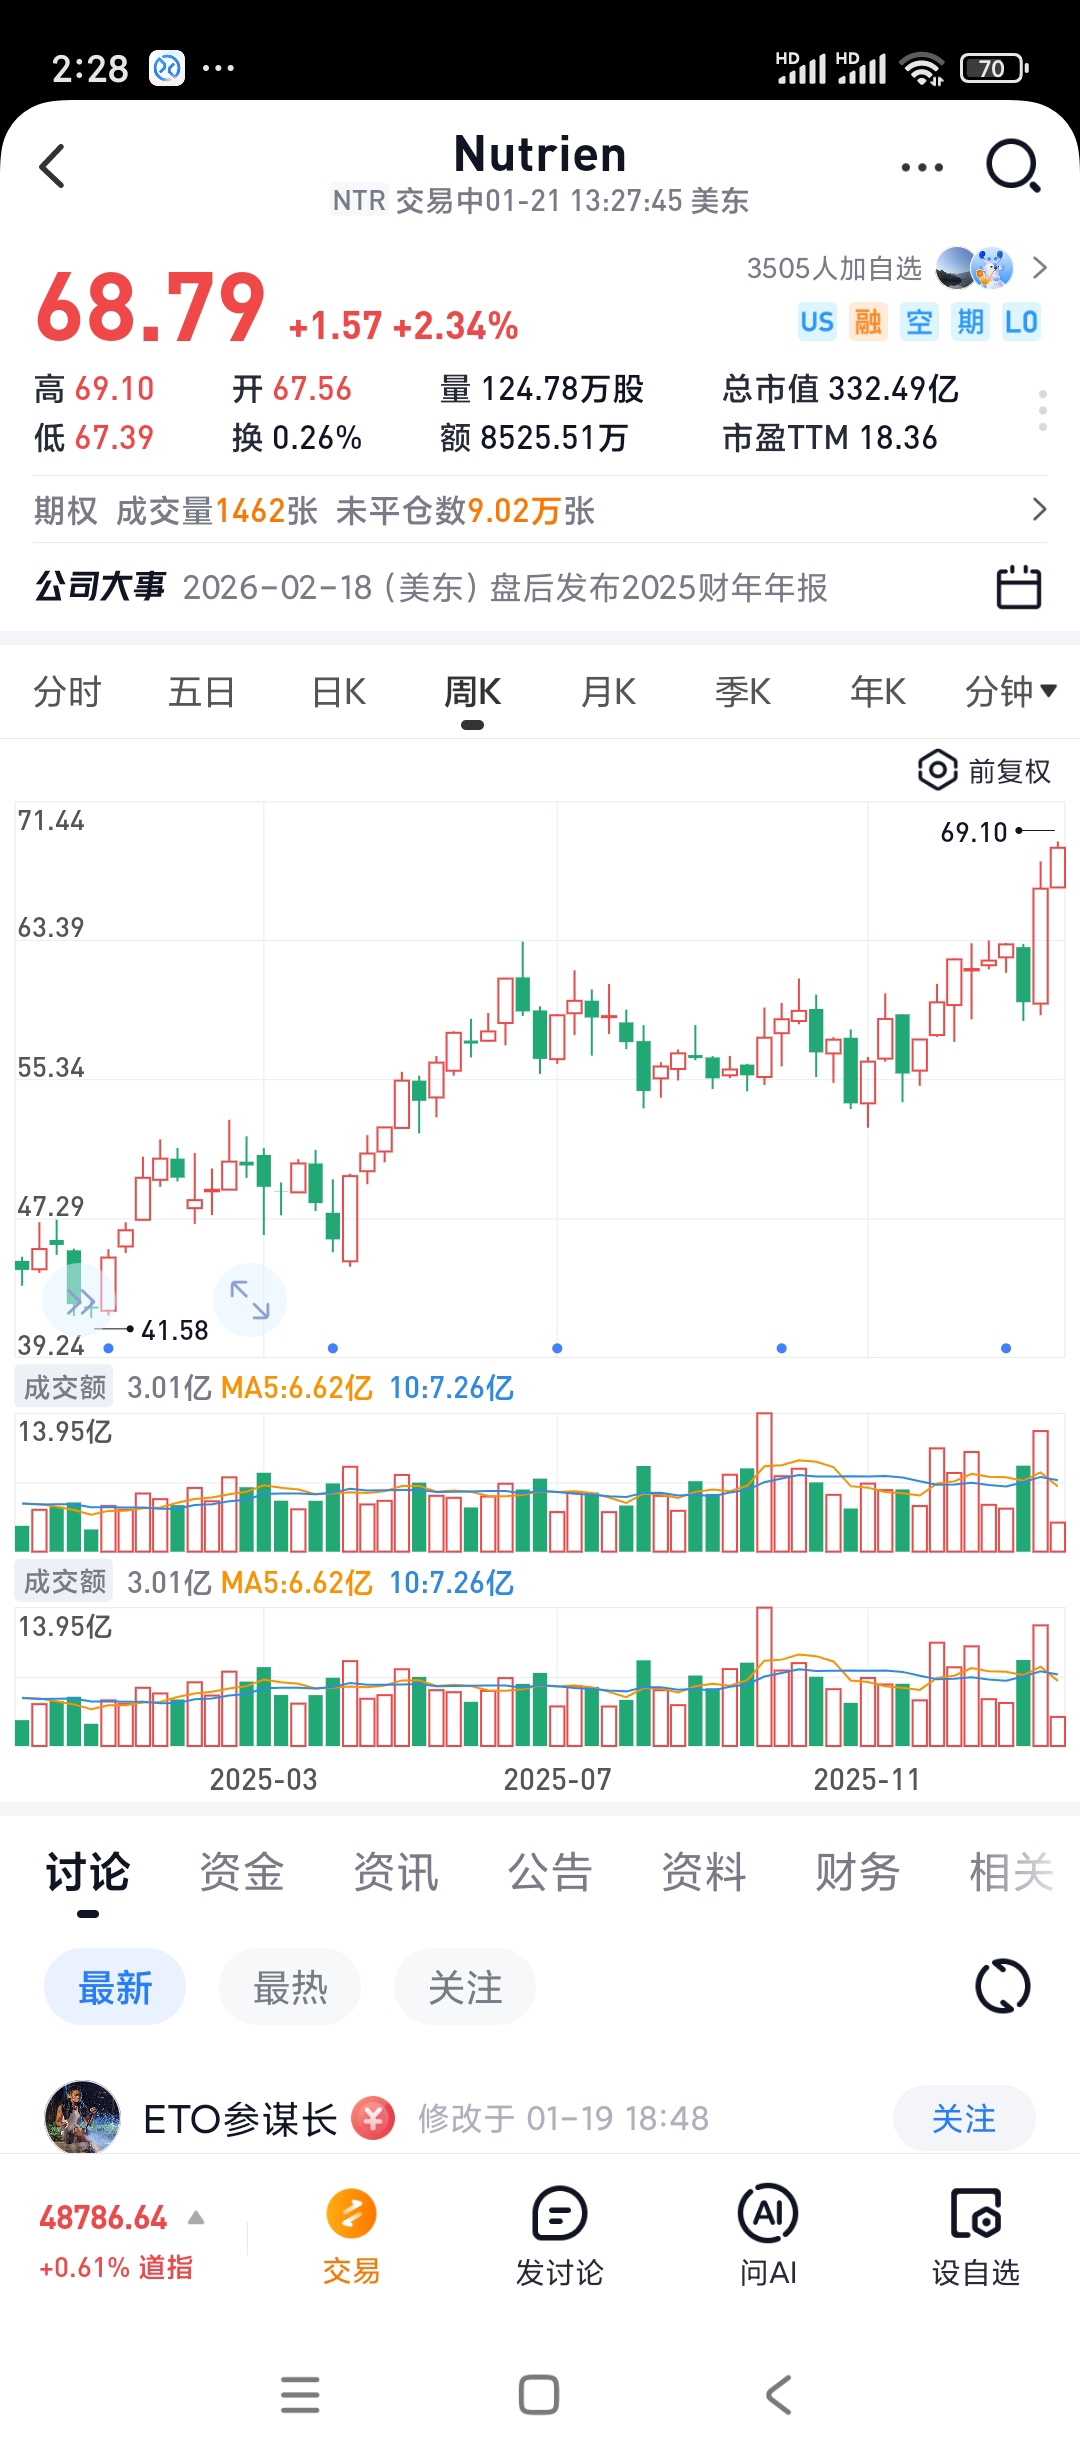Tap the 前复权 adjustment settings icon

pos(937,770)
